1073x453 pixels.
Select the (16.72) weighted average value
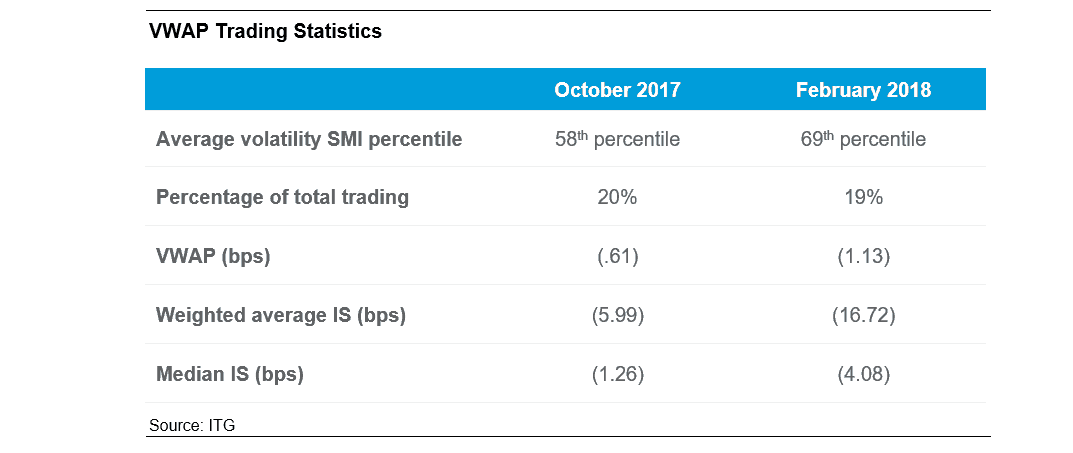click(x=863, y=316)
